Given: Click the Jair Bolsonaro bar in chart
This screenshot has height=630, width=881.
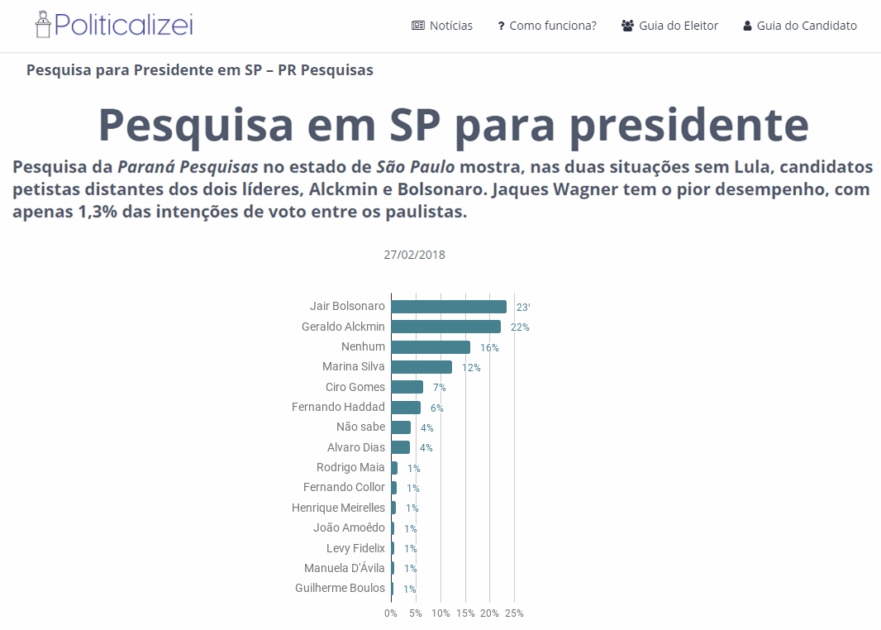Looking at the screenshot, I should (x=448, y=306).
